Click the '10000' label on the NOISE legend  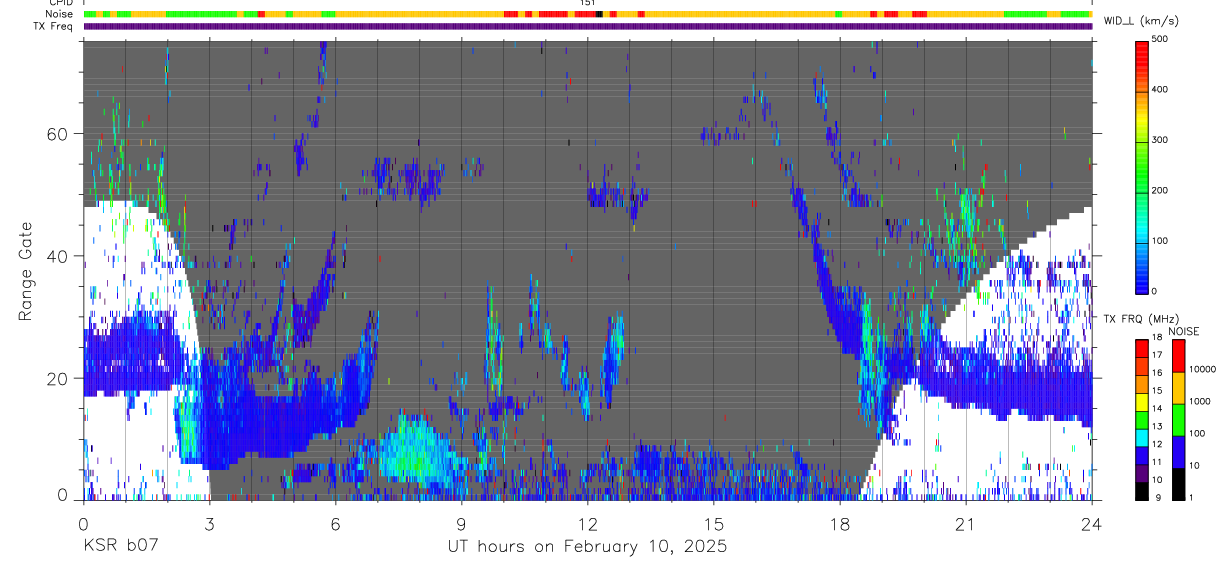[x=1201, y=369]
